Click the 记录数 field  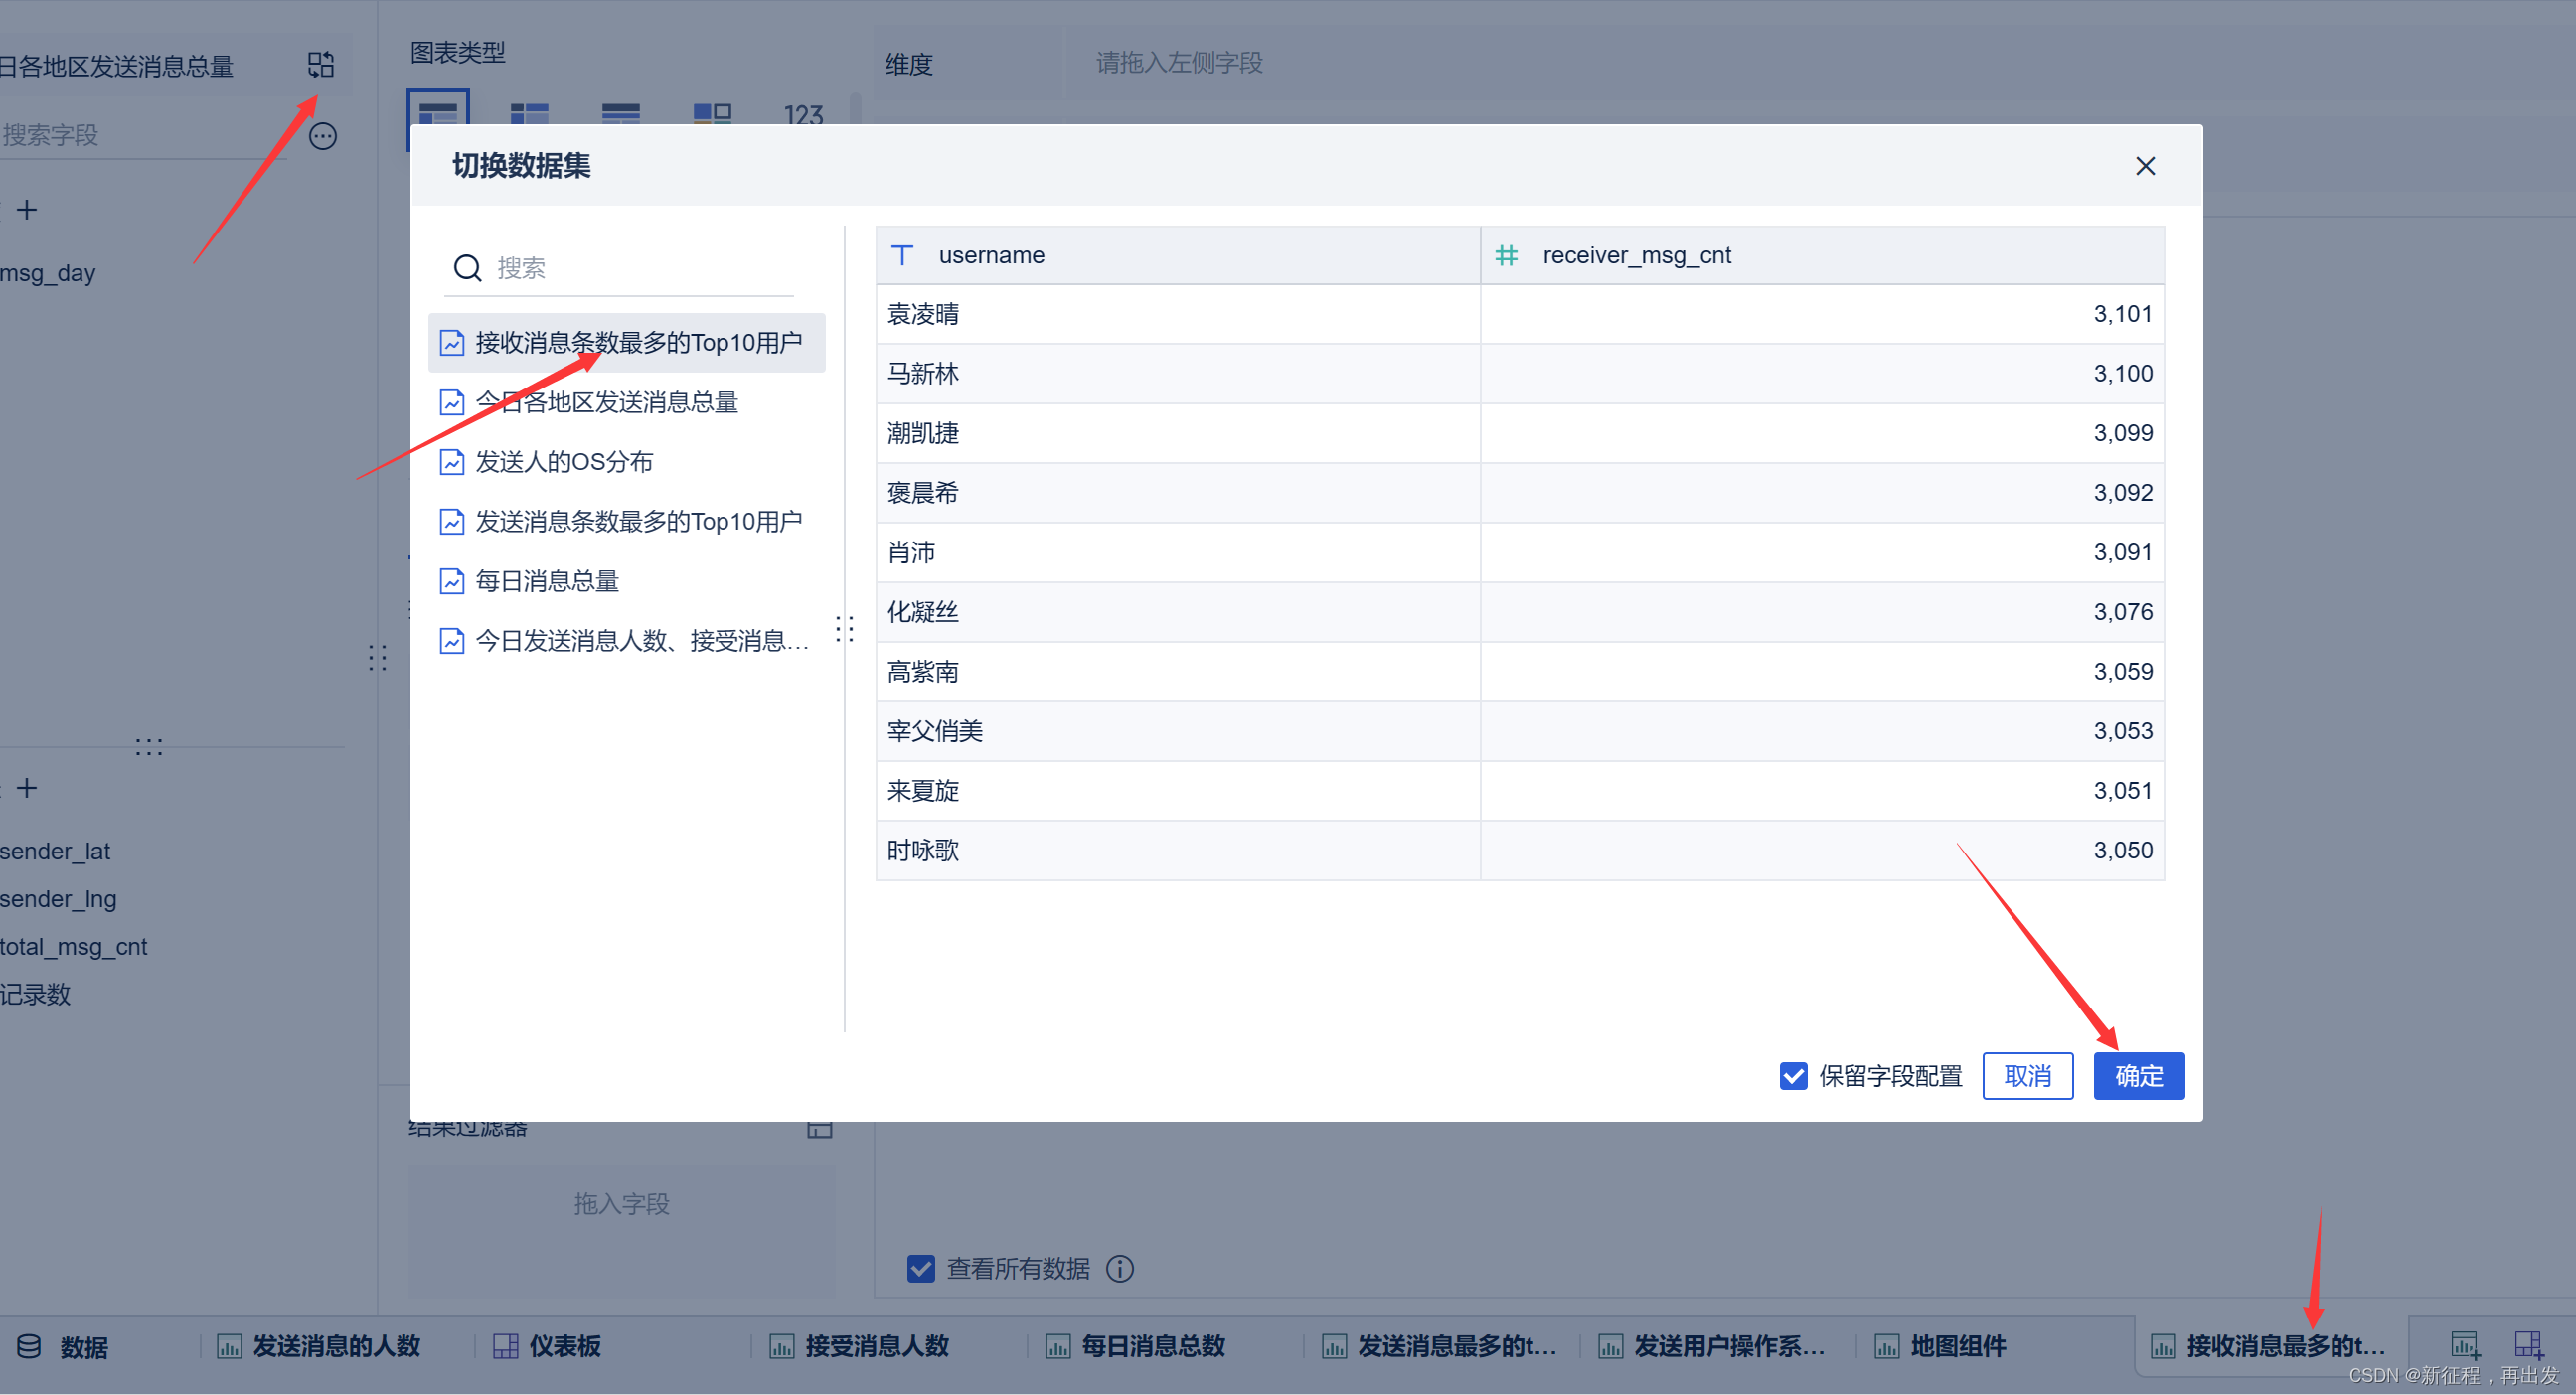click(x=36, y=994)
